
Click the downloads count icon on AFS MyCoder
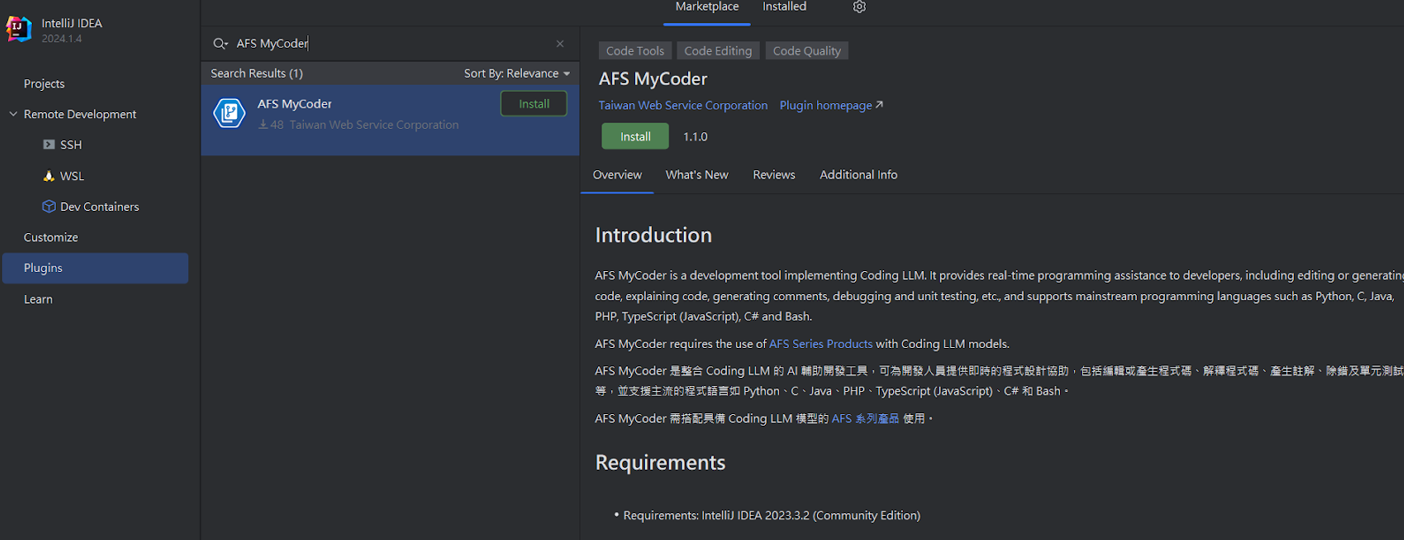point(263,125)
